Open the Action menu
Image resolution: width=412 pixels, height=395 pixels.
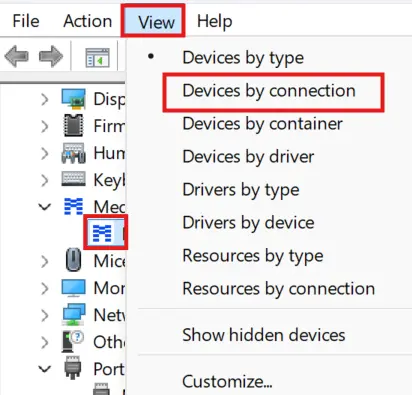(87, 21)
